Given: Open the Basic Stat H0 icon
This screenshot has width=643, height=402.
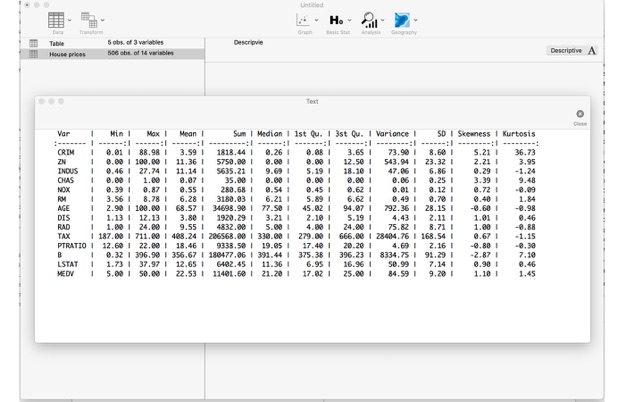Looking at the screenshot, I should coord(336,20).
